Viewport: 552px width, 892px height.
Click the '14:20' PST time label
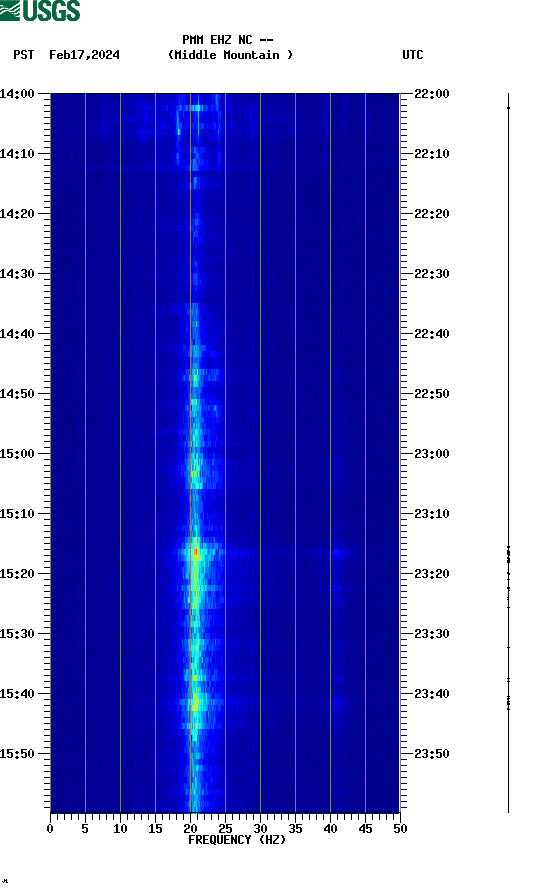coord(17,214)
